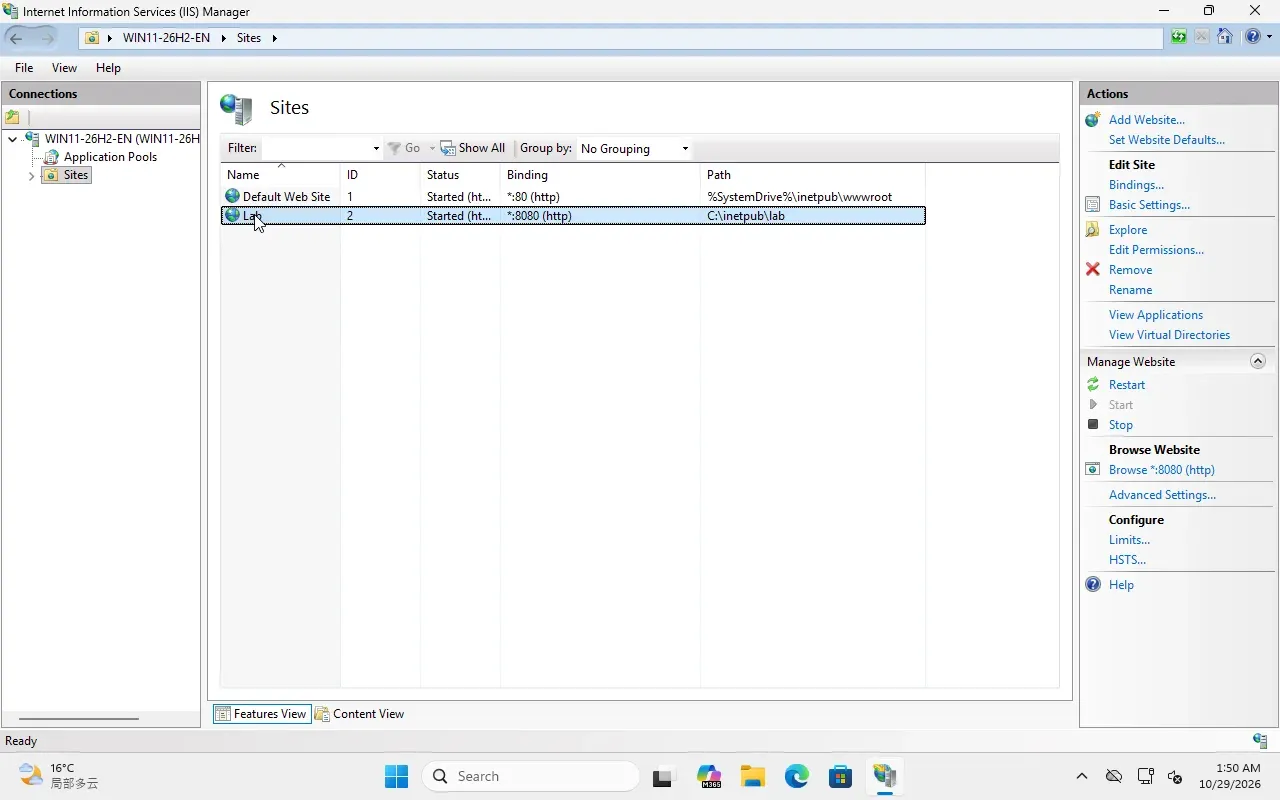Image resolution: width=1280 pixels, height=800 pixels.
Task: Open the View Applications link
Action: pyautogui.click(x=1156, y=314)
